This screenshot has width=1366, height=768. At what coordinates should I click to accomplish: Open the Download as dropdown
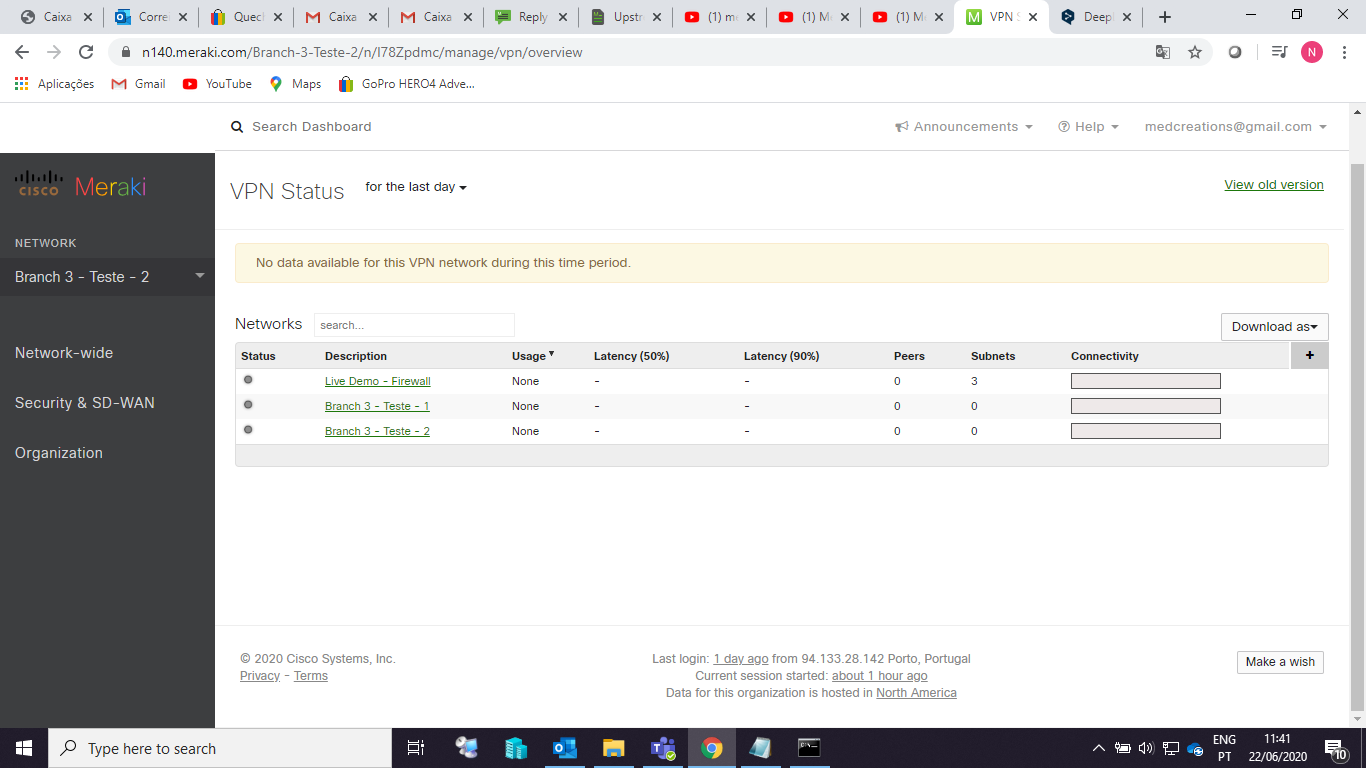point(1273,326)
